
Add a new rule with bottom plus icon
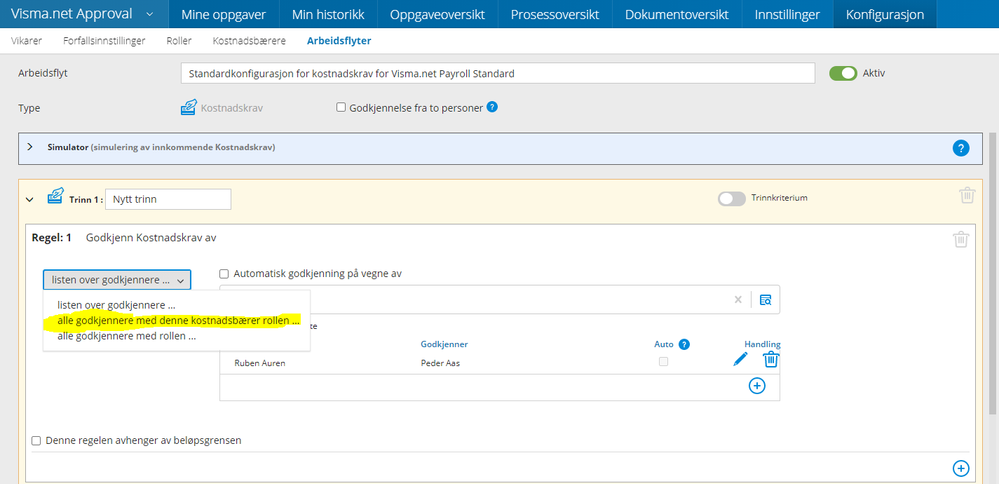961,468
